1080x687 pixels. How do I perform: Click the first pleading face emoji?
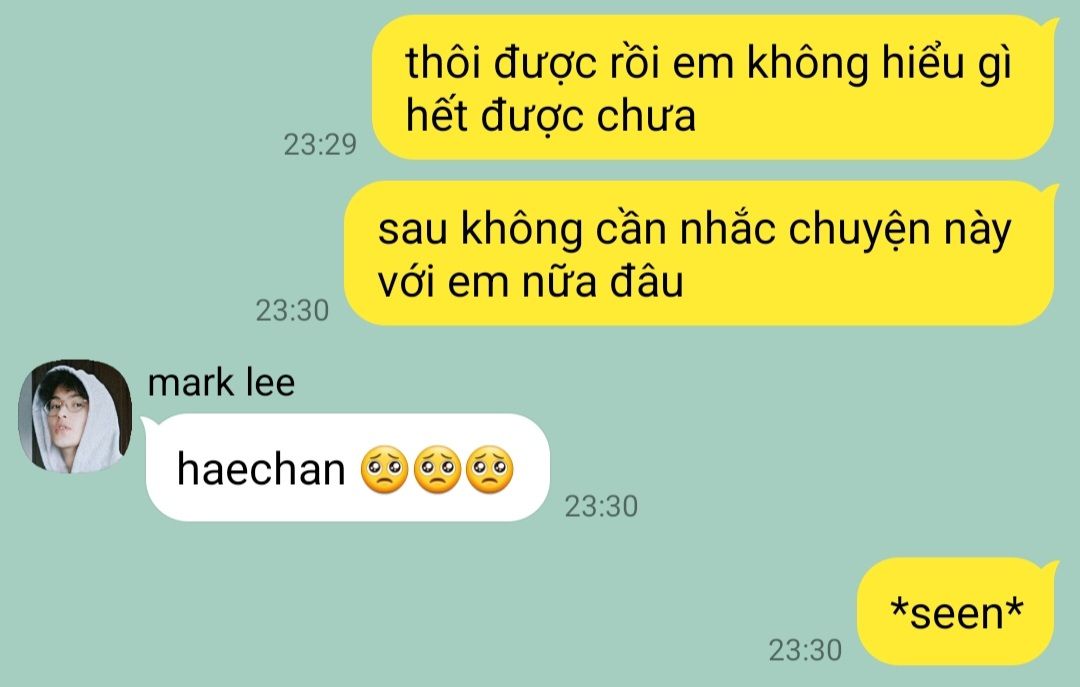(384, 469)
